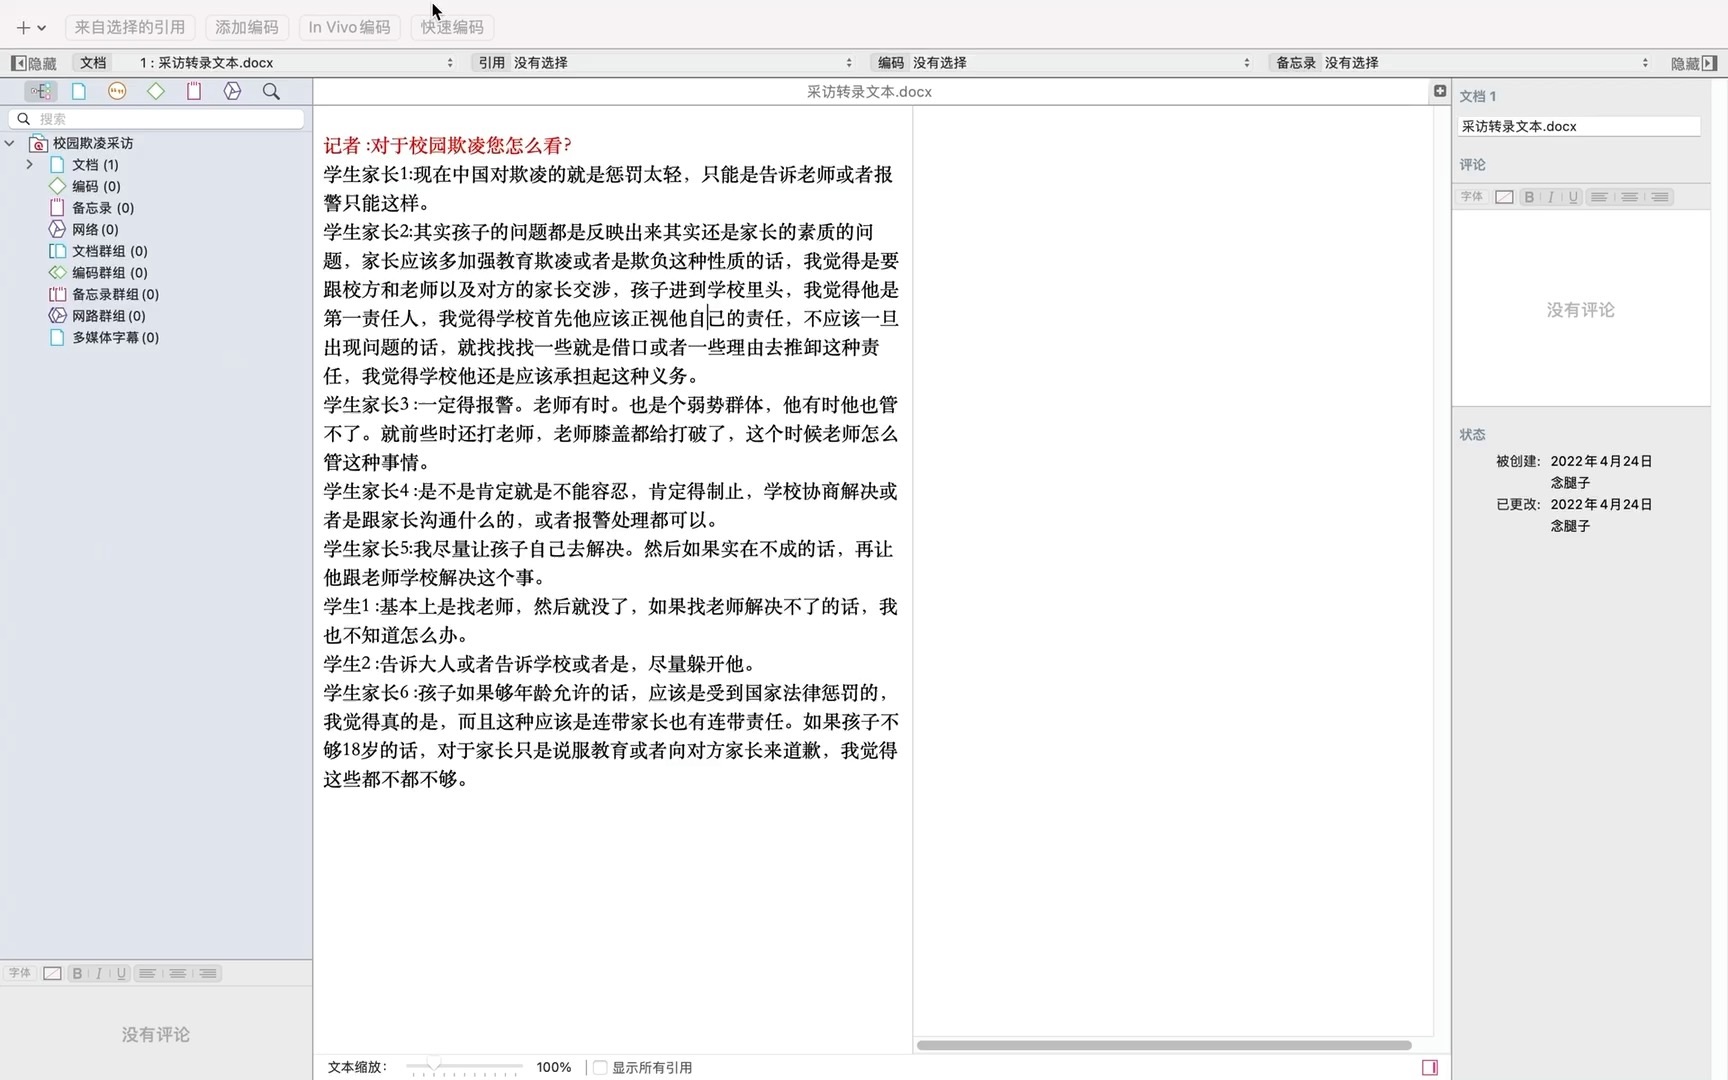1728x1080 pixels.
Task: Collapse the 校园欺凌采访 project tree
Action: tap(10, 143)
